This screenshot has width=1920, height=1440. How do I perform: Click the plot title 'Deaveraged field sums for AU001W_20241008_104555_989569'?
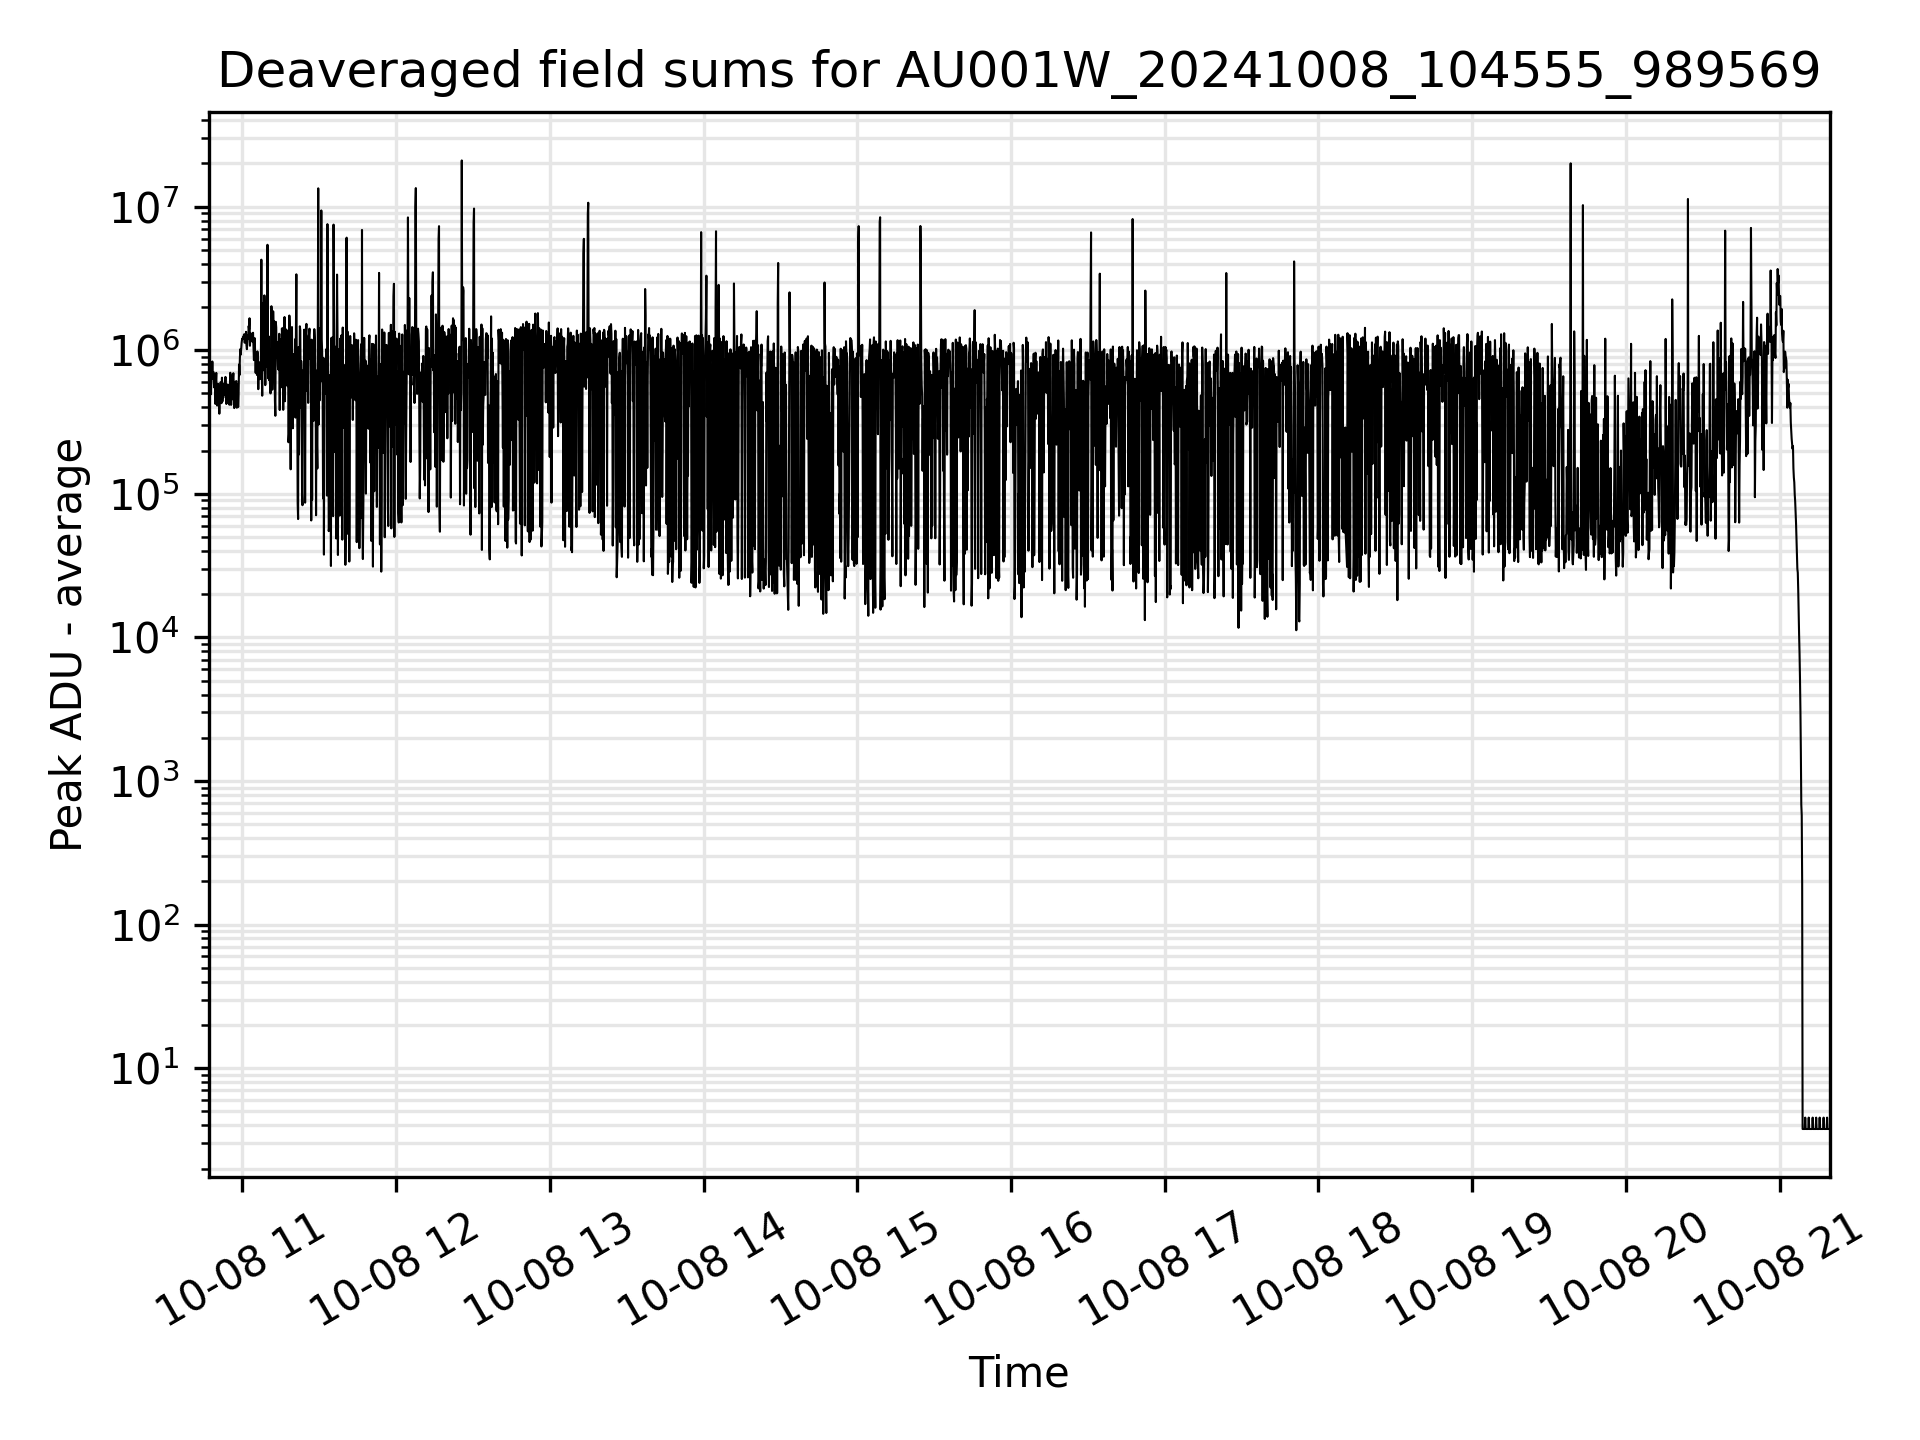(x=1018, y=71)
